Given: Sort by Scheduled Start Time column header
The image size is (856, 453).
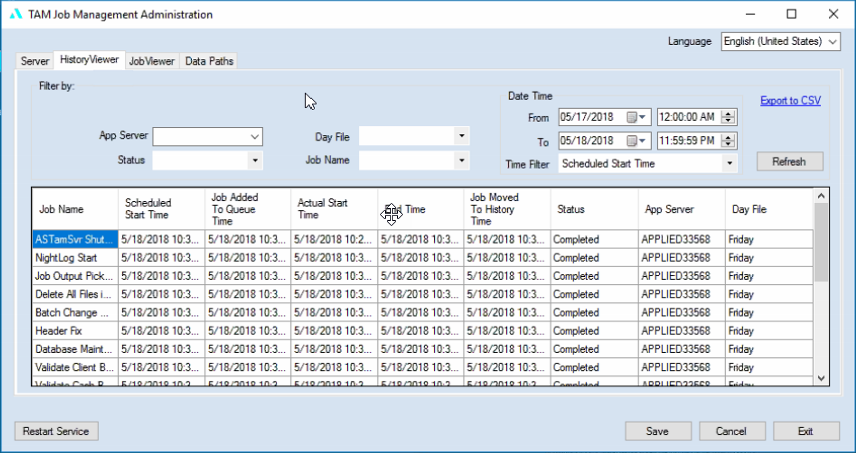Looking at the screenshot, I should (x=162, y=209).
